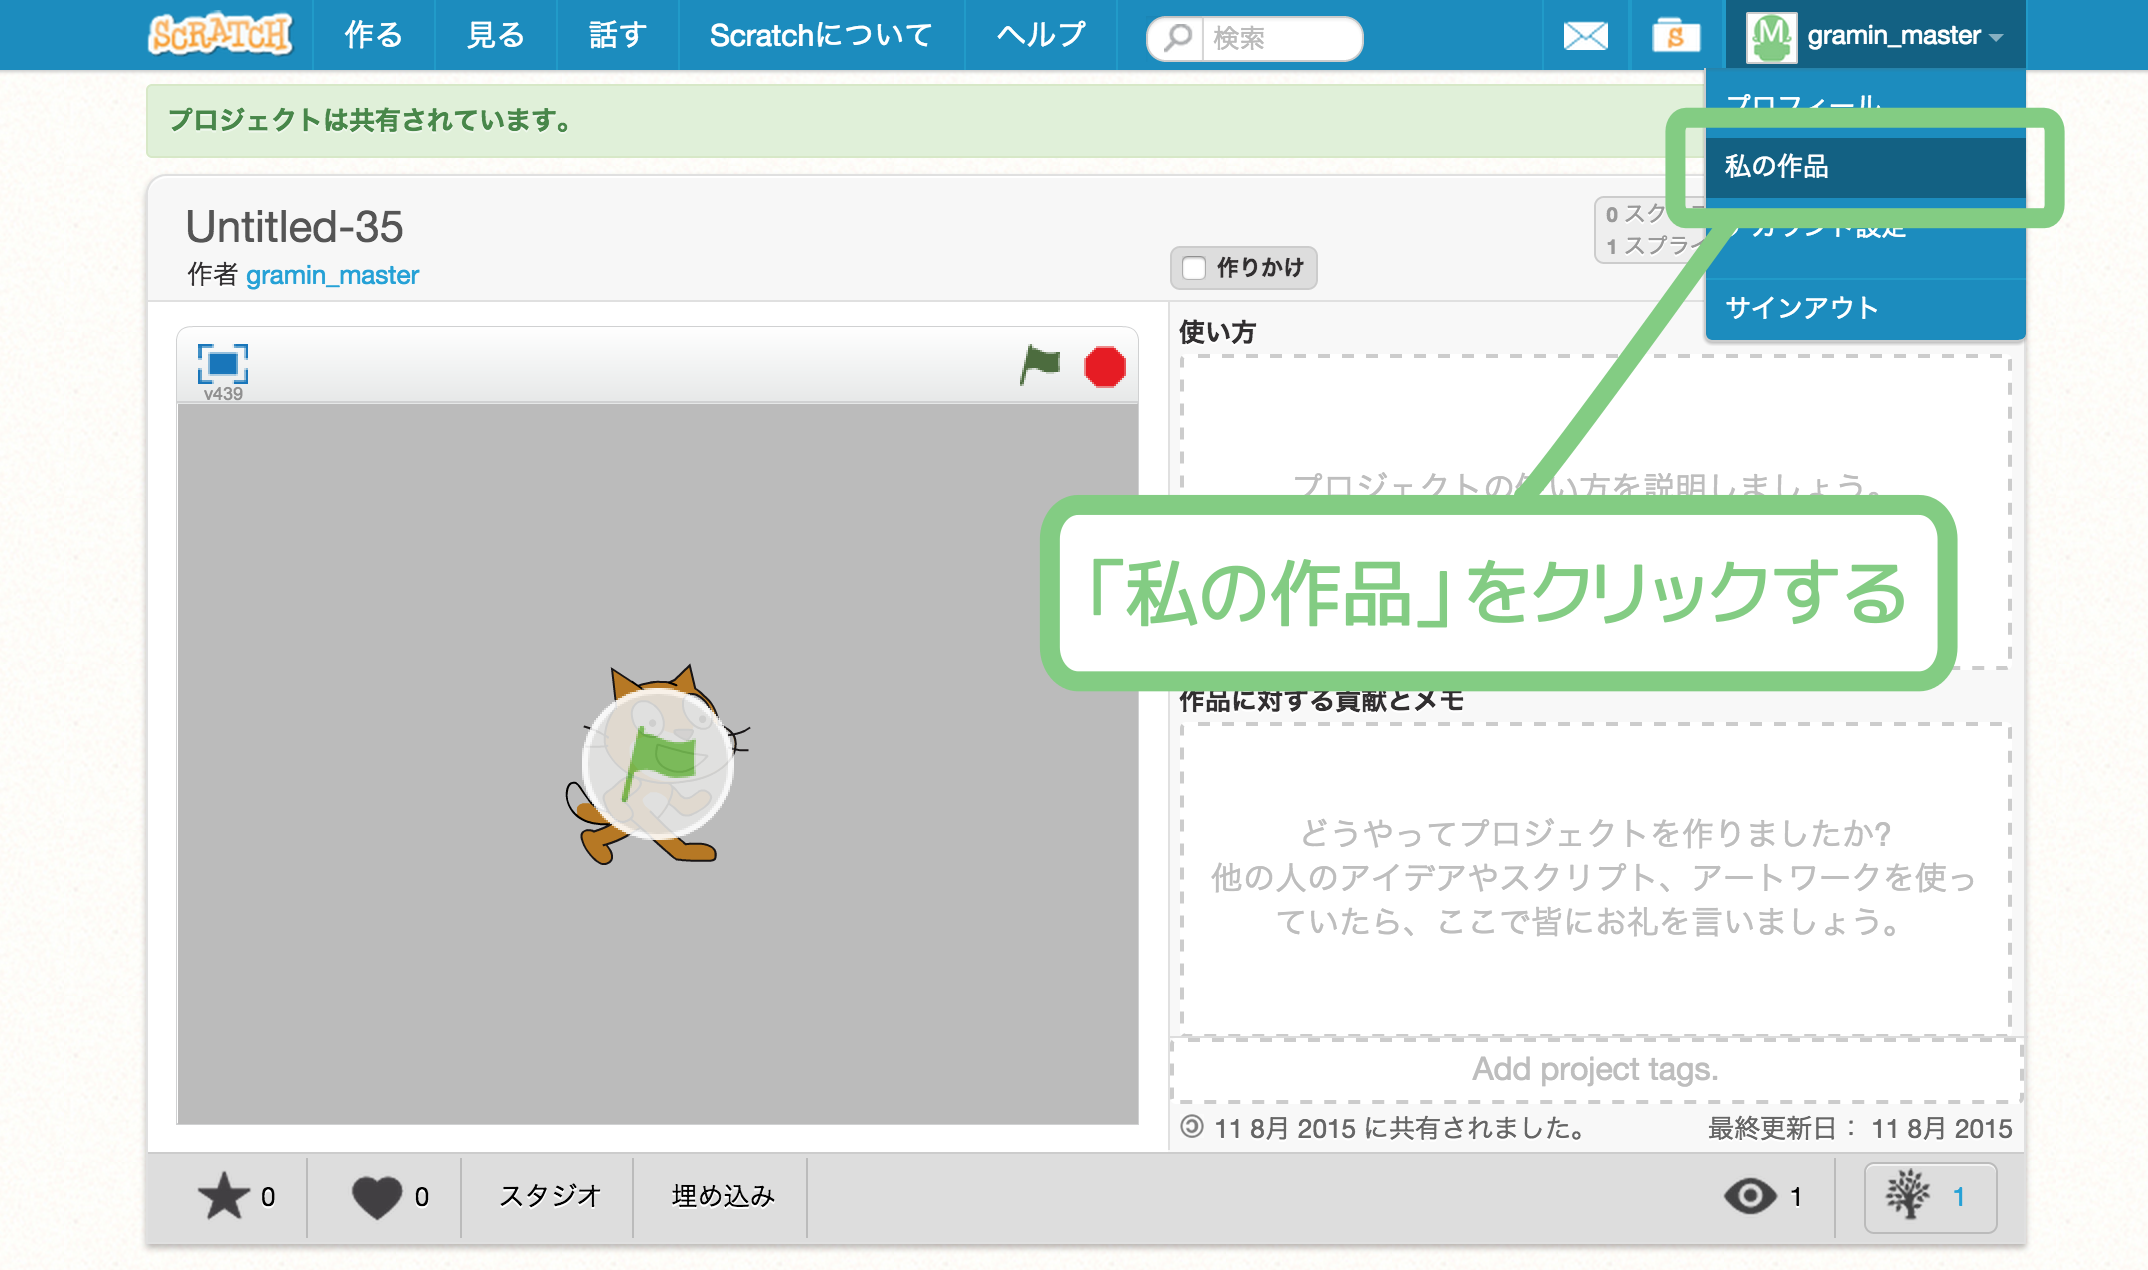The height and width of the screenshot is (1270, 2148).
Task: Toggle the 作りかけ checkbox
Action: (1194, 268)
